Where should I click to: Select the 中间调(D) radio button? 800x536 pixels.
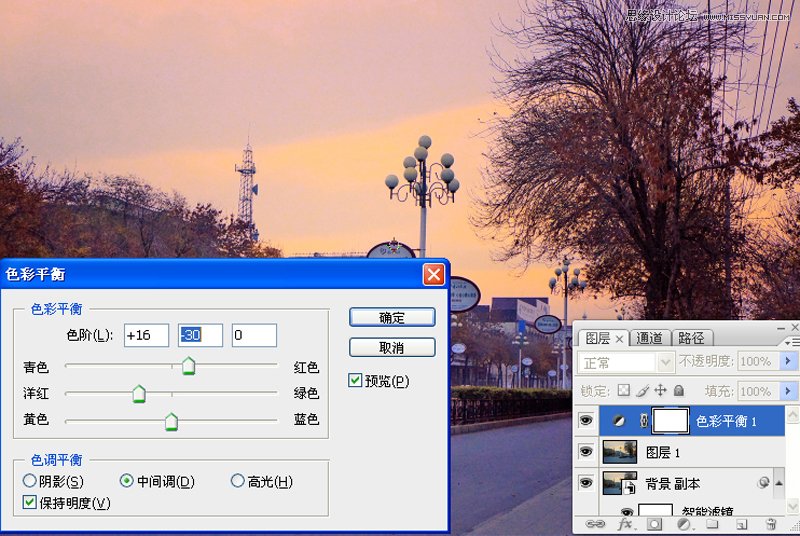tap(127, 480)
